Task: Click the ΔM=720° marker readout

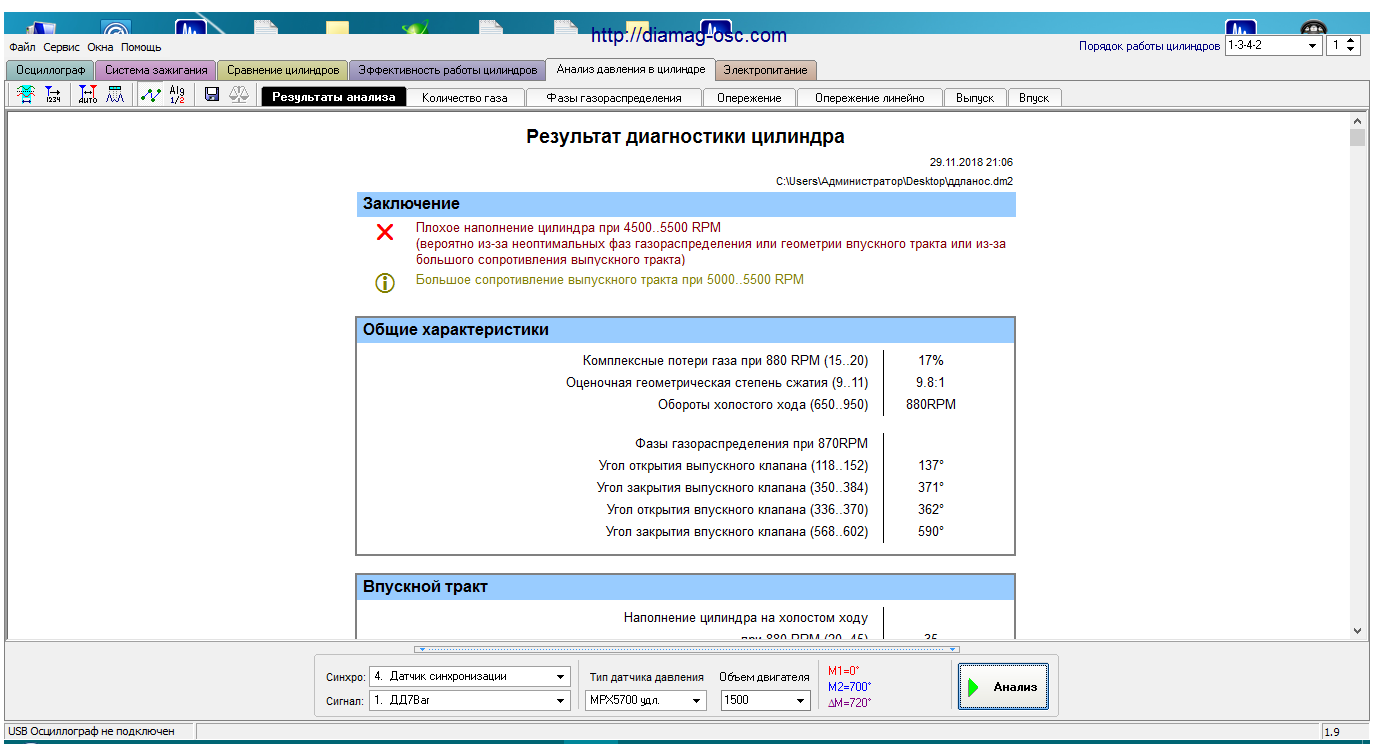Action: point(849,702)
